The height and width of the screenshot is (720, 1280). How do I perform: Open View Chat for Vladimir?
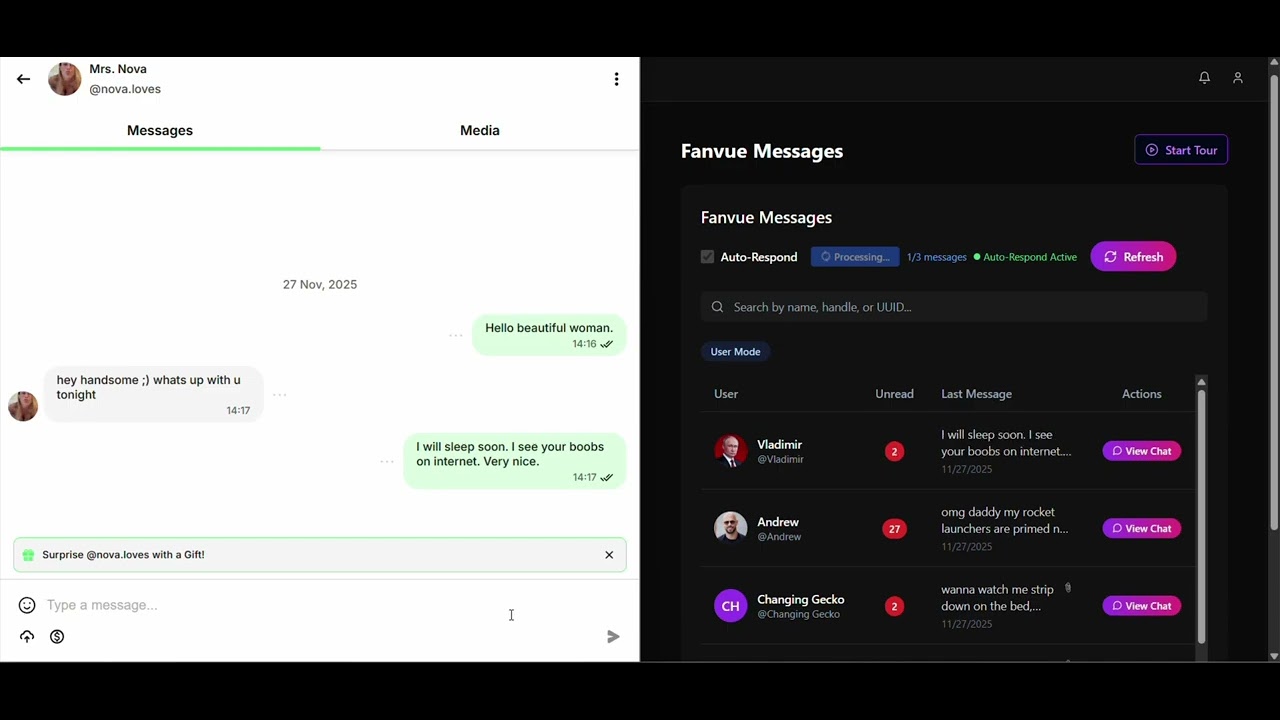click(x=1142, y=451)
